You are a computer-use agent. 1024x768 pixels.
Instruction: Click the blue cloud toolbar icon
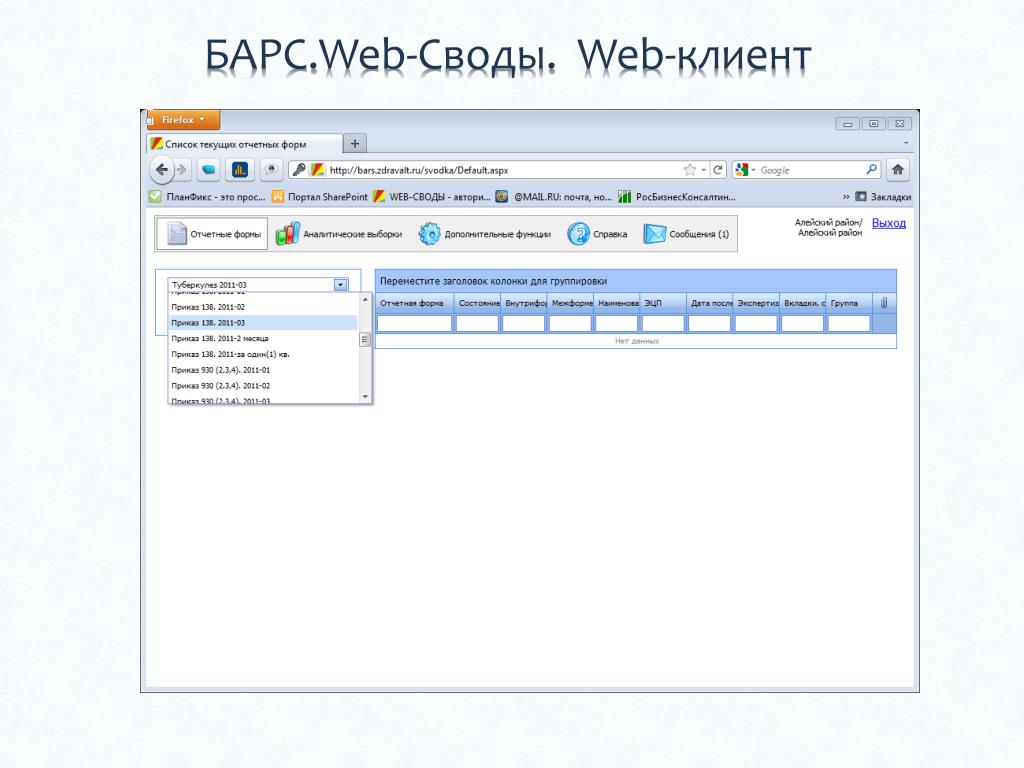coord(208,170)
